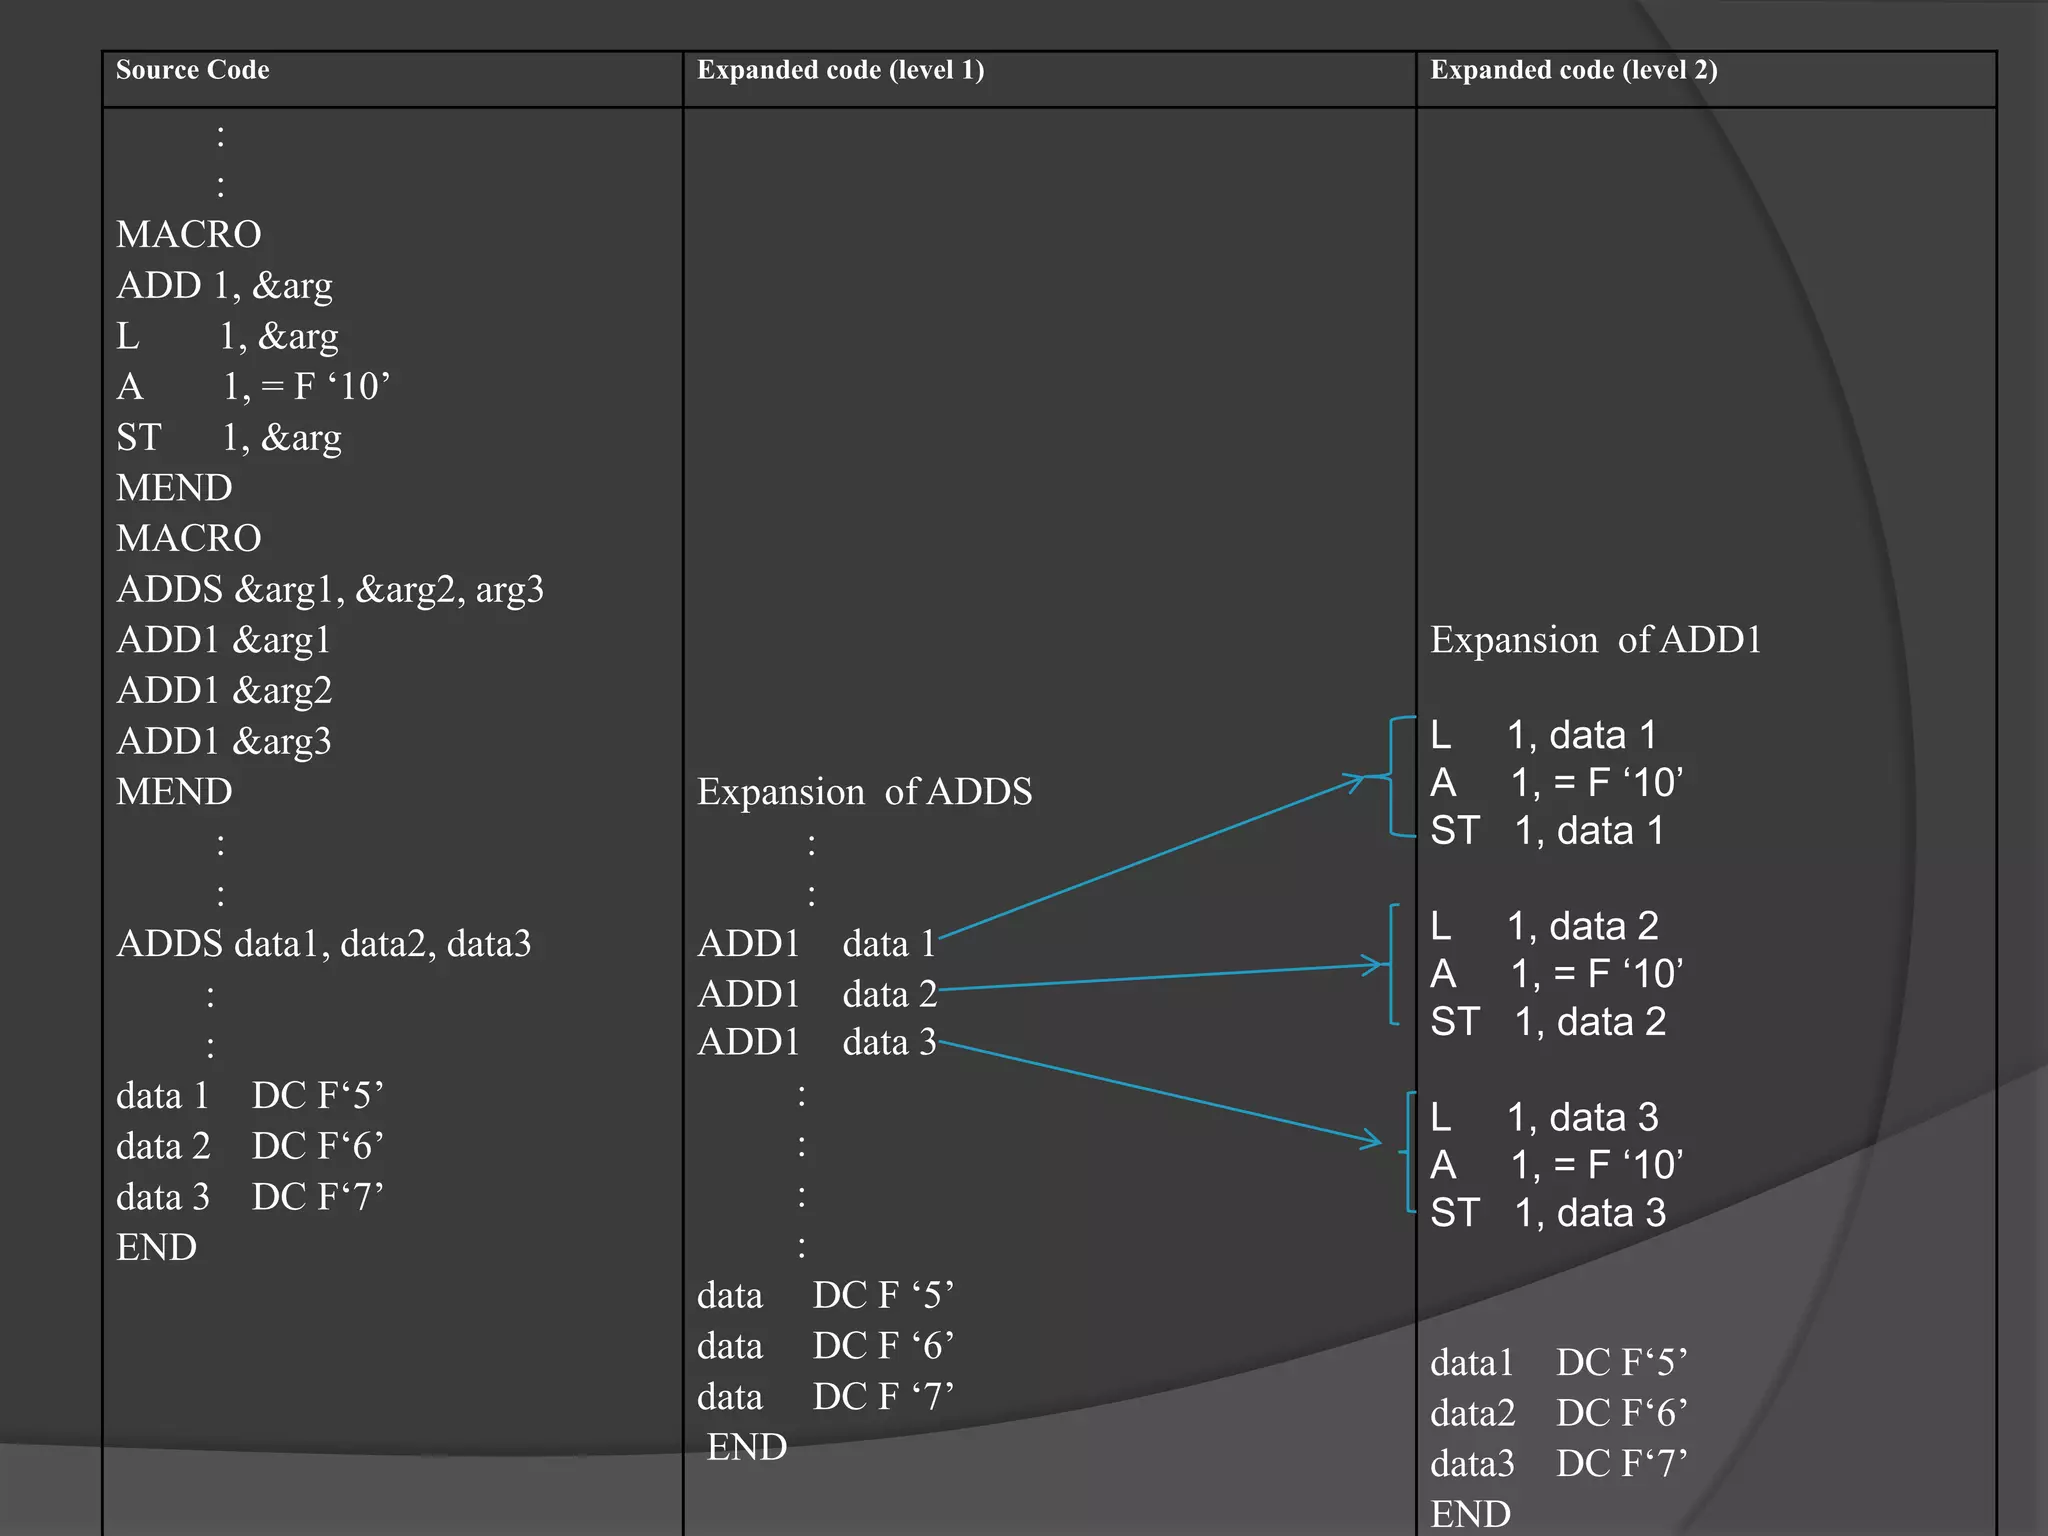Click the END statement in level 2 column
This screenshot has height=1536, width=2048.
[x=1469, y=1514]
